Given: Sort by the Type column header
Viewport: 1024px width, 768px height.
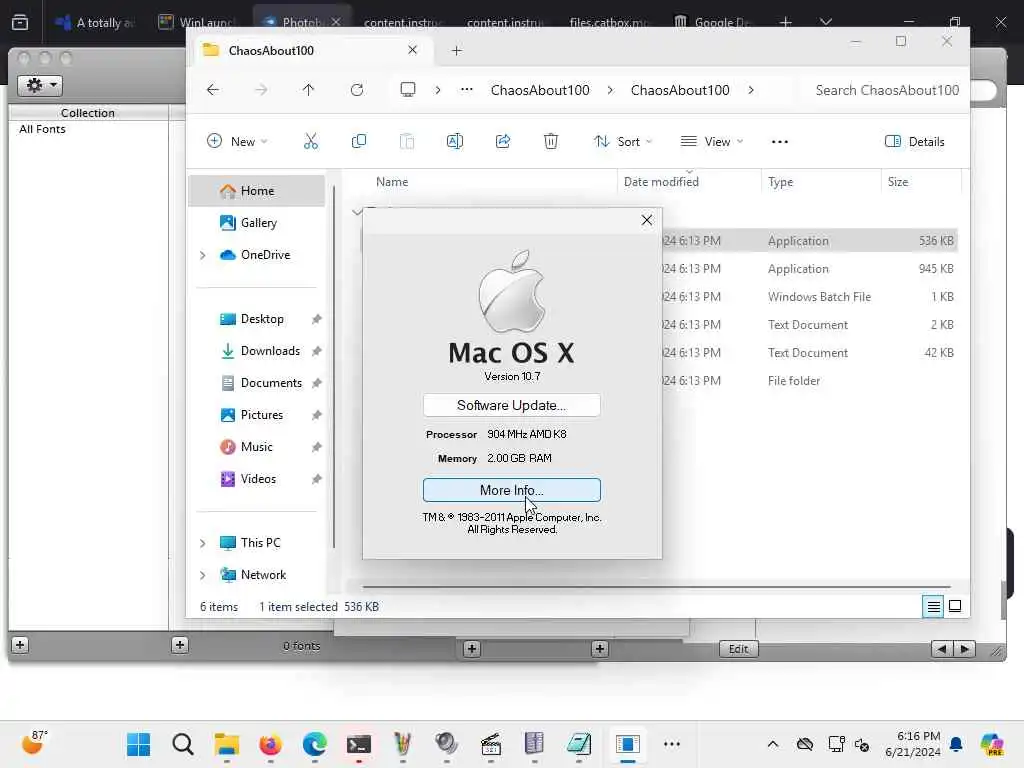Looking at the screenshot, I should coord(780,182).
